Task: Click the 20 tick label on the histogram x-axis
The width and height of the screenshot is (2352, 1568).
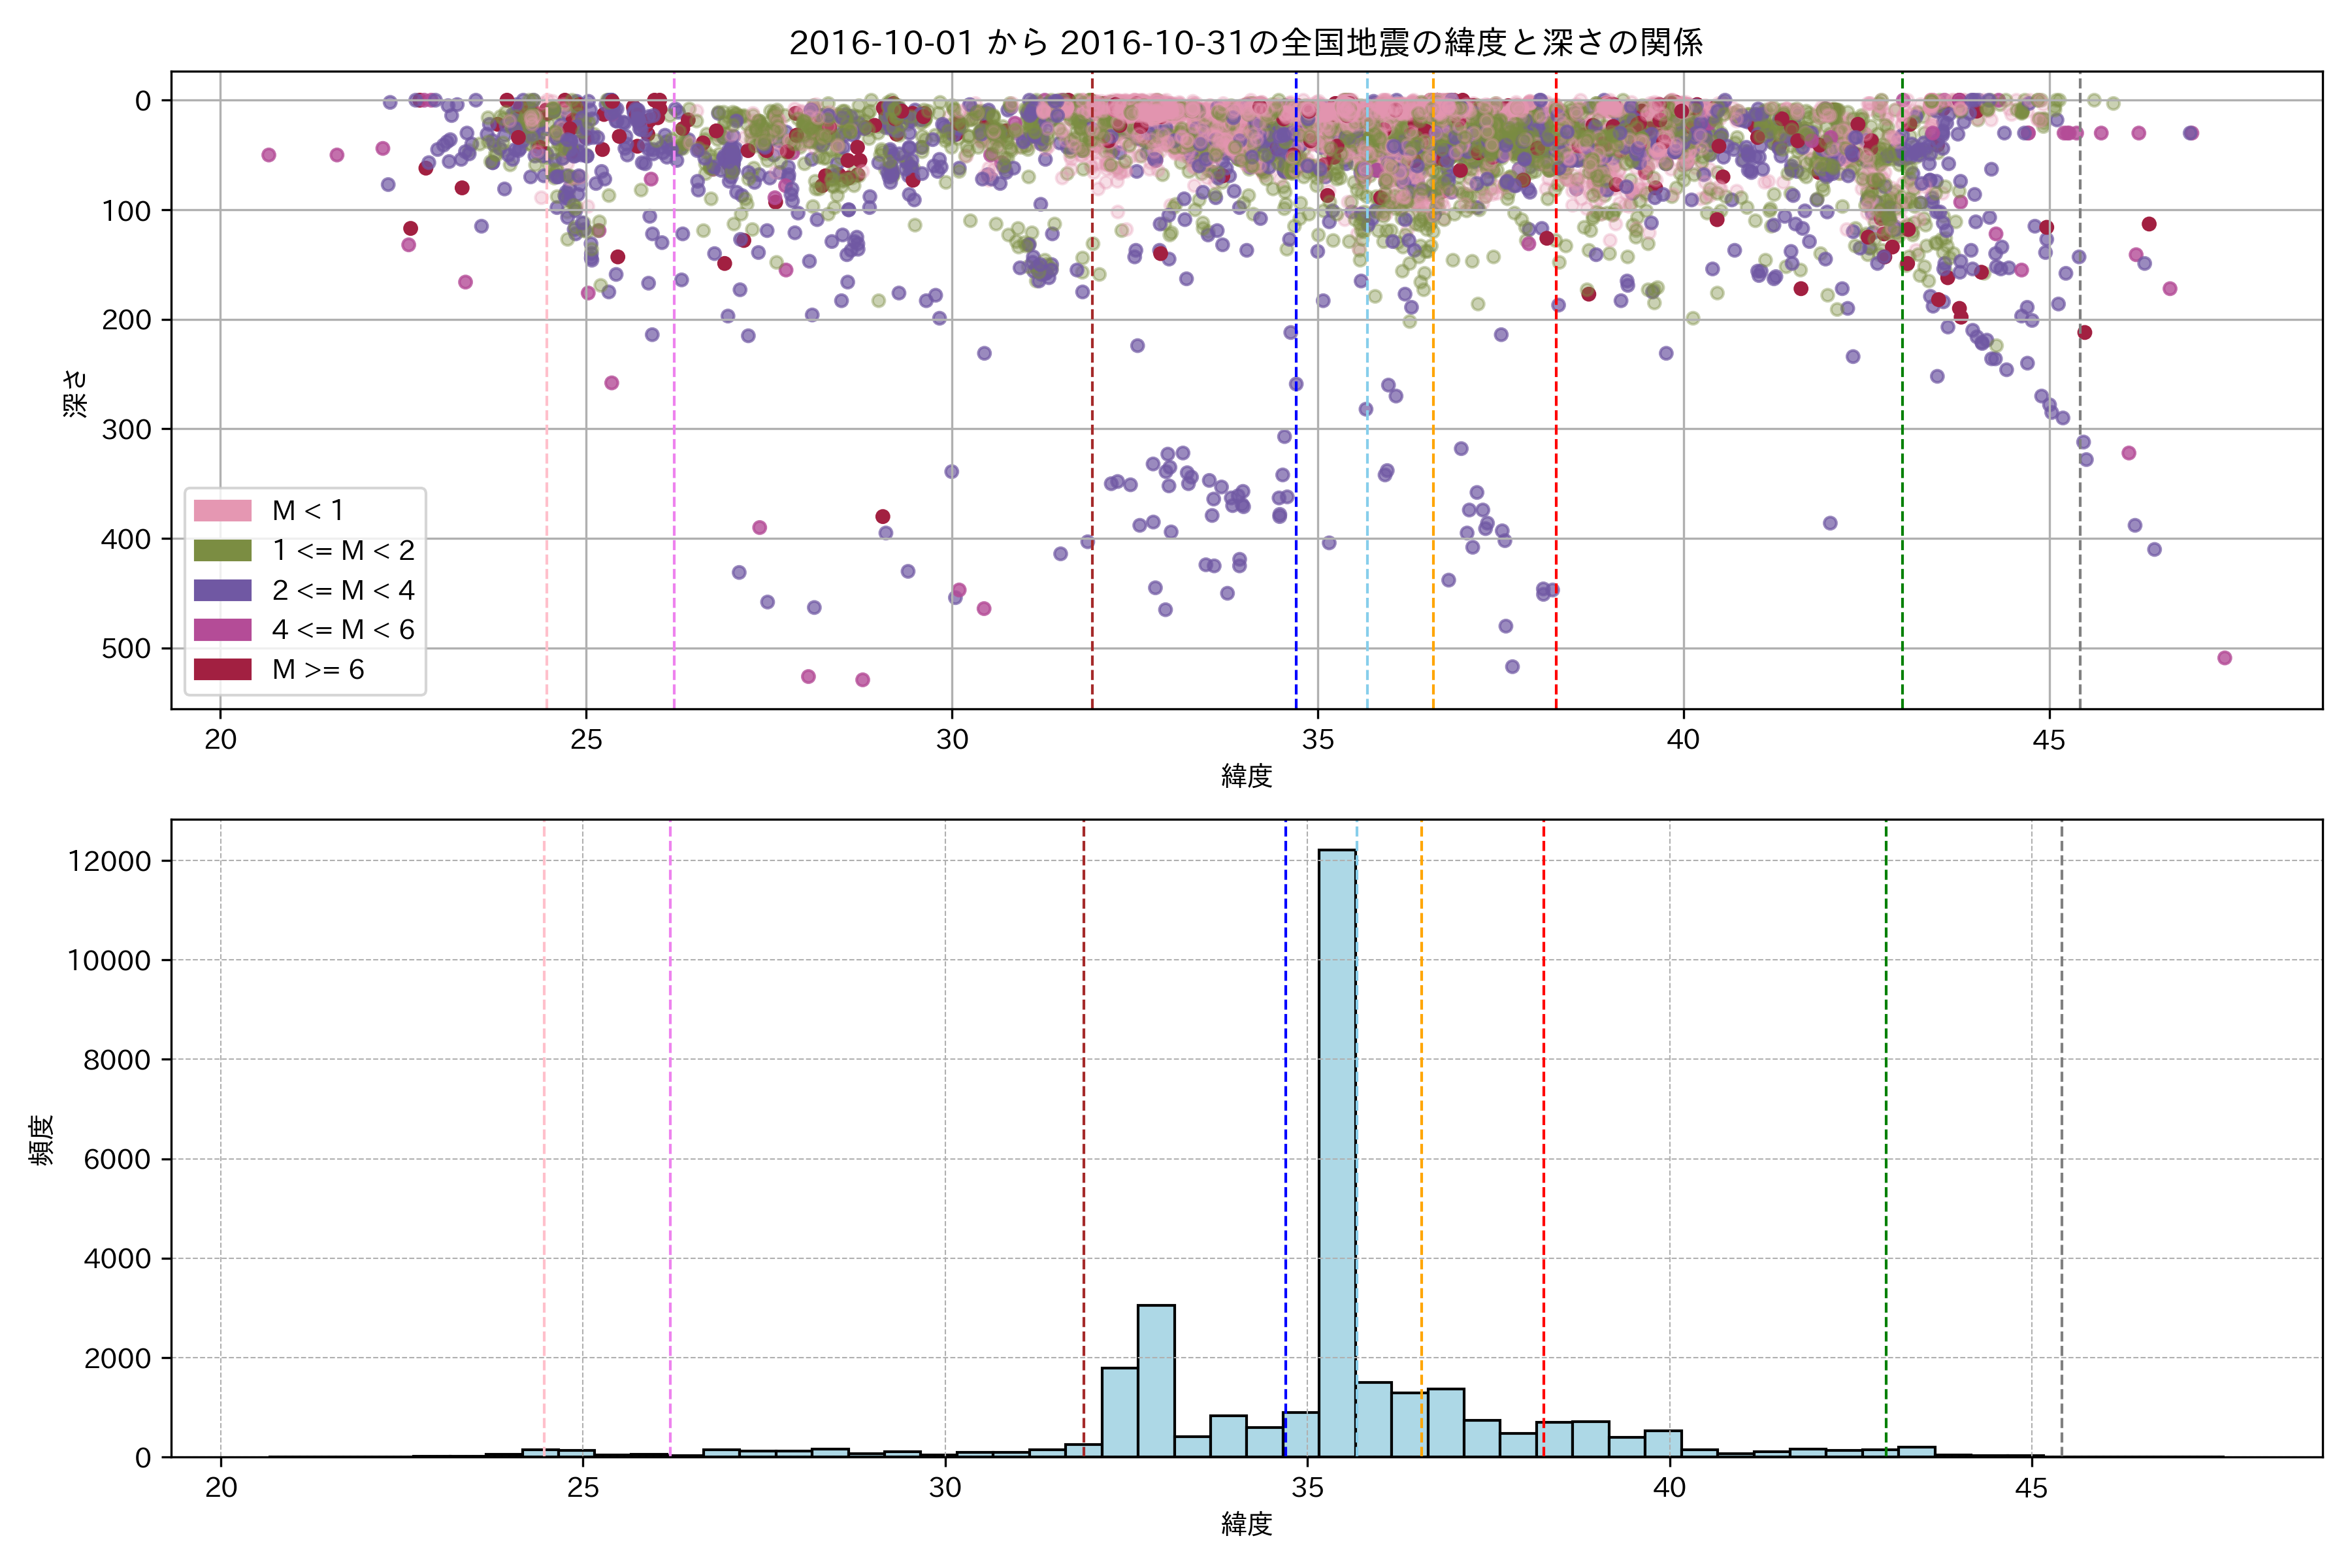Action: click(x=221, y=1488)
